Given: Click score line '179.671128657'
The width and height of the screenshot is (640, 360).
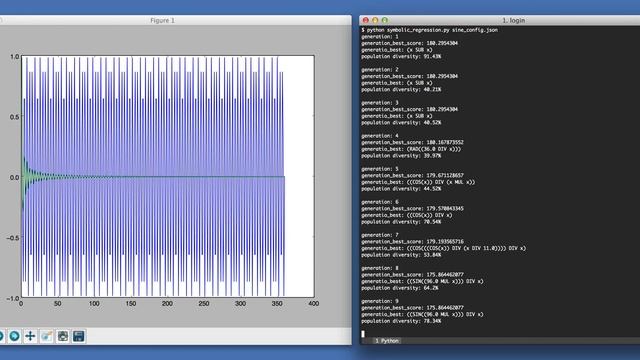Looking at the screenshot, I should click(x=412, y=175).
